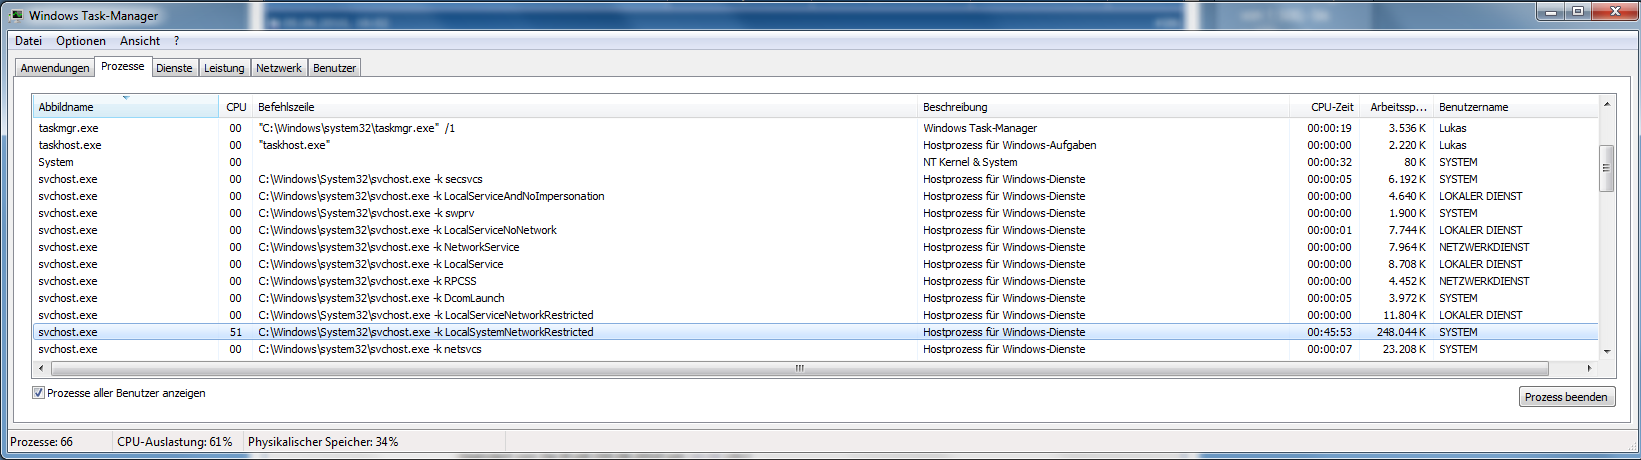Click the horizontal scrollbar thumb
Screen dimensions: 1641x460
coord(799,368)
